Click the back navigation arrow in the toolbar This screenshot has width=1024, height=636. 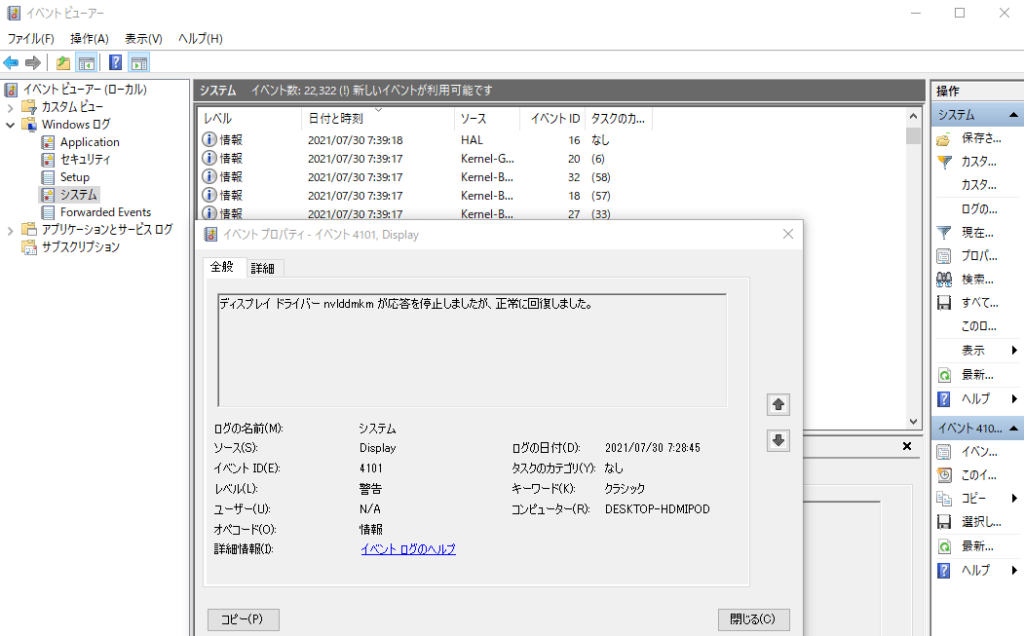coord(12,62)
